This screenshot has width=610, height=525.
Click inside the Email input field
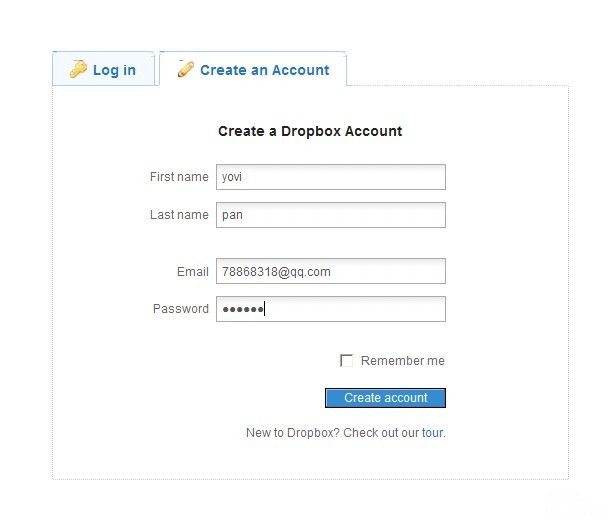[331, 271]
